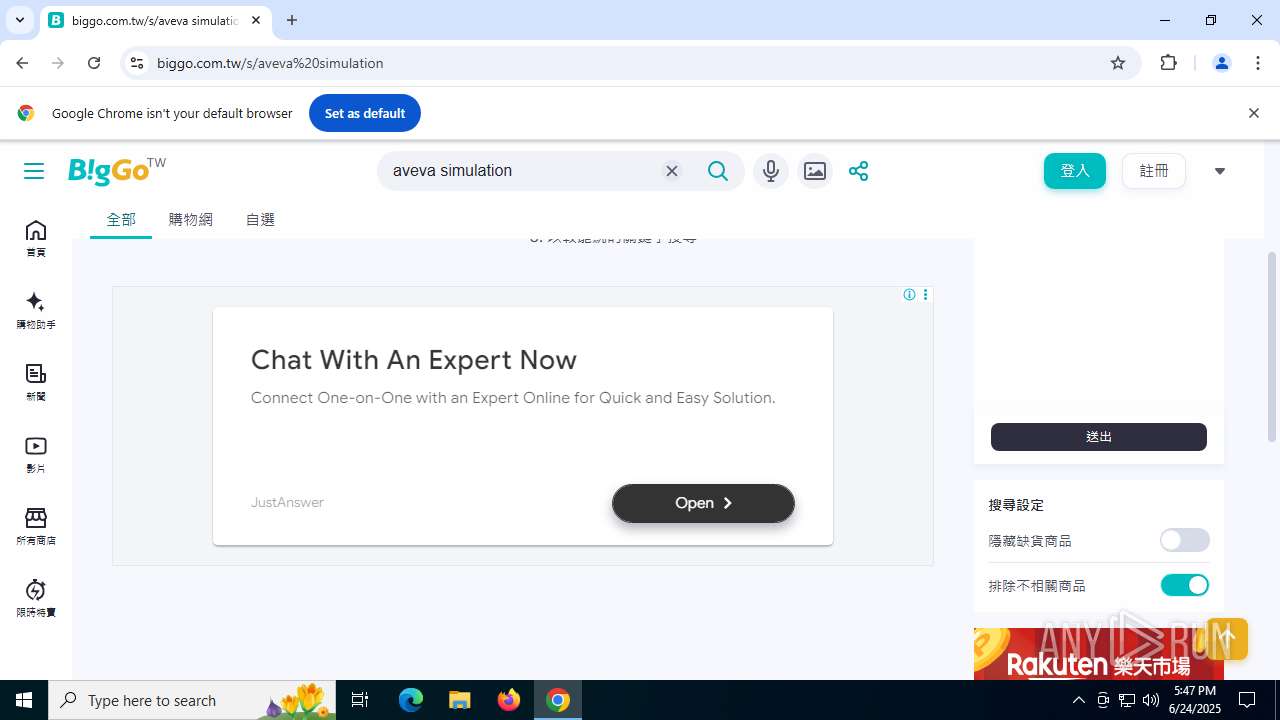Select the 自選 tab
The height and width of the screenshot is (720, 1280).
click(260, 219)
